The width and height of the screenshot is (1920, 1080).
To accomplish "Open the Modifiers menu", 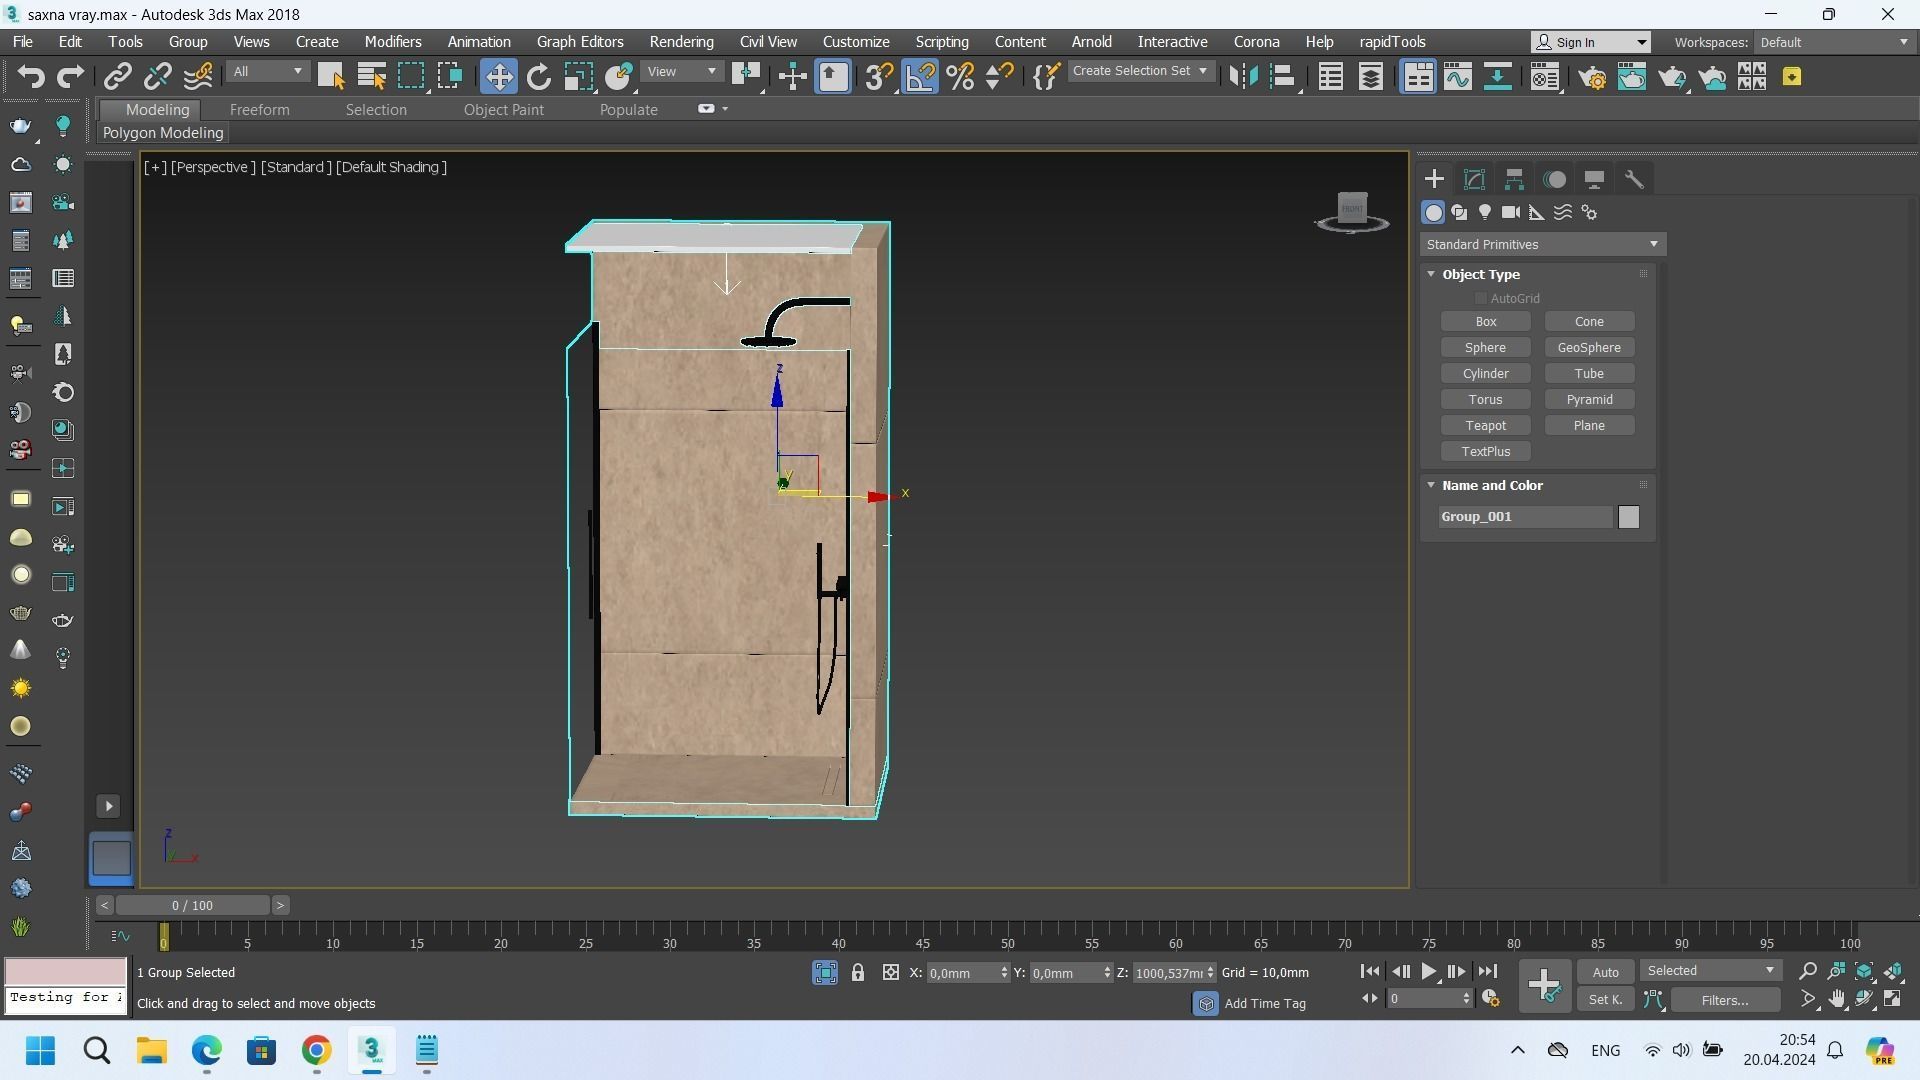I will click(393, 42).
